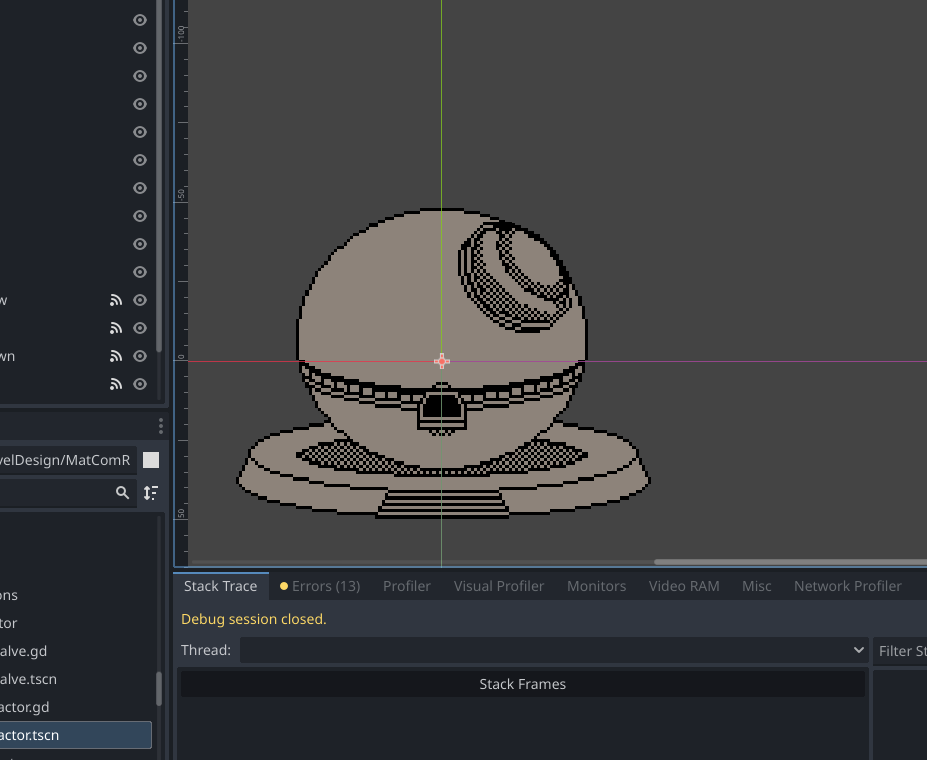Viewport: 927px width, 760px height.
Task: Open the Visual Profiler tab
Action: click(498, 586)
